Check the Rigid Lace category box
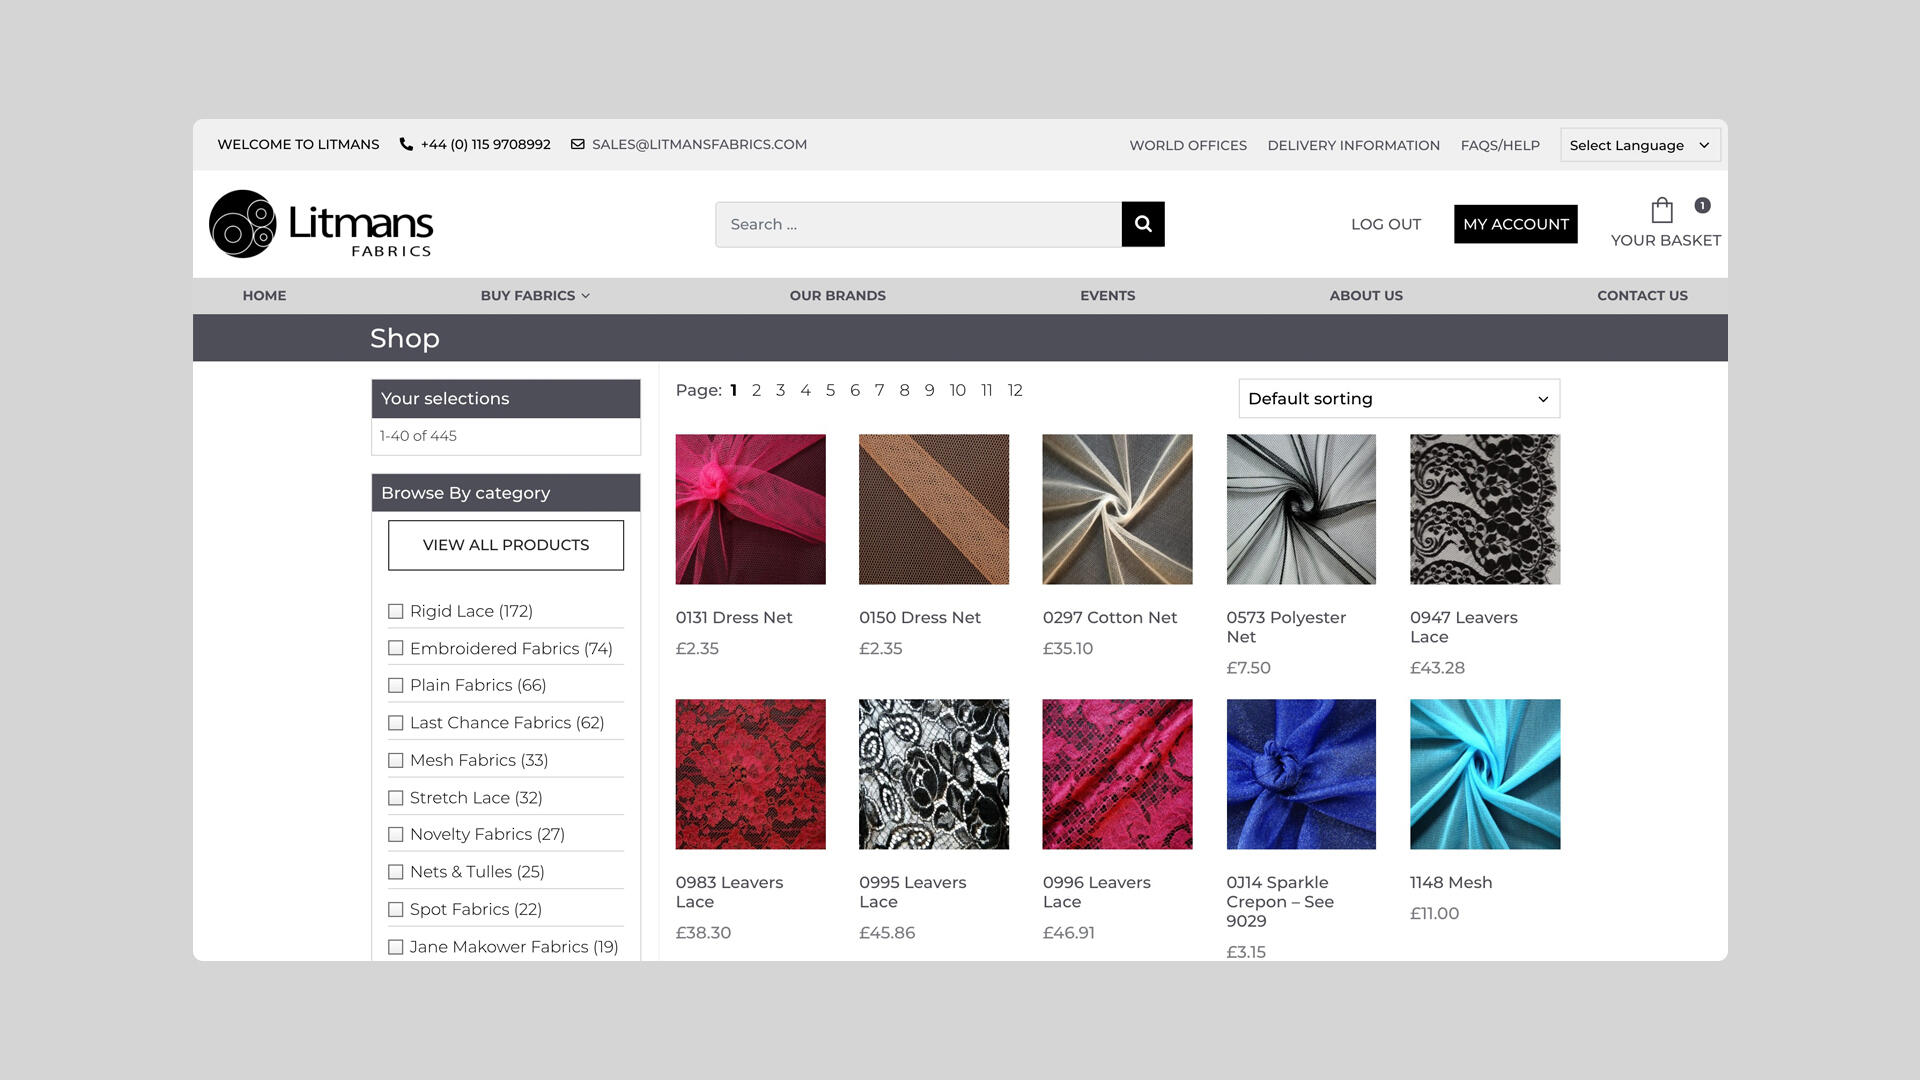The width and height of the screenshot is (1920, 1080). point(396,611)
